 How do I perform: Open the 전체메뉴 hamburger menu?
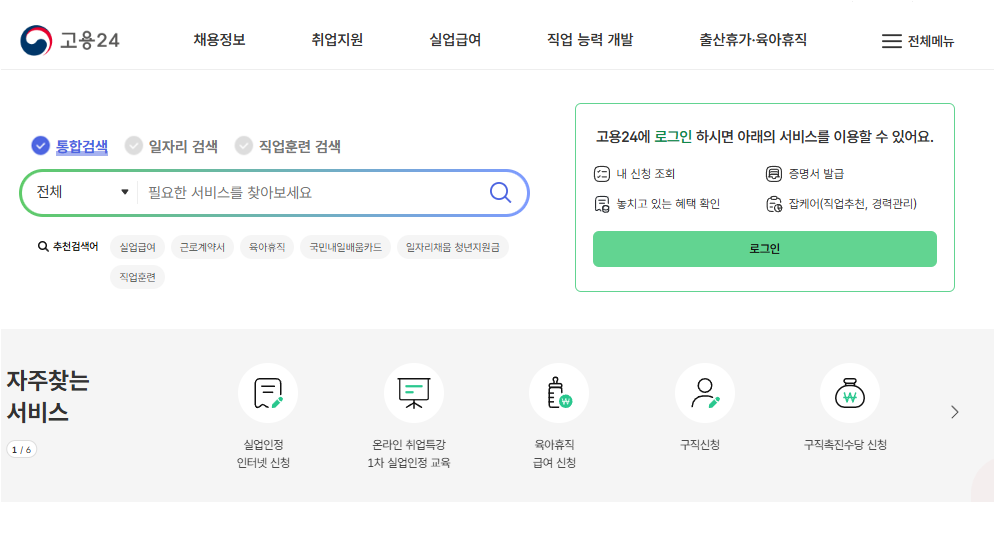(x=918, y=41)
